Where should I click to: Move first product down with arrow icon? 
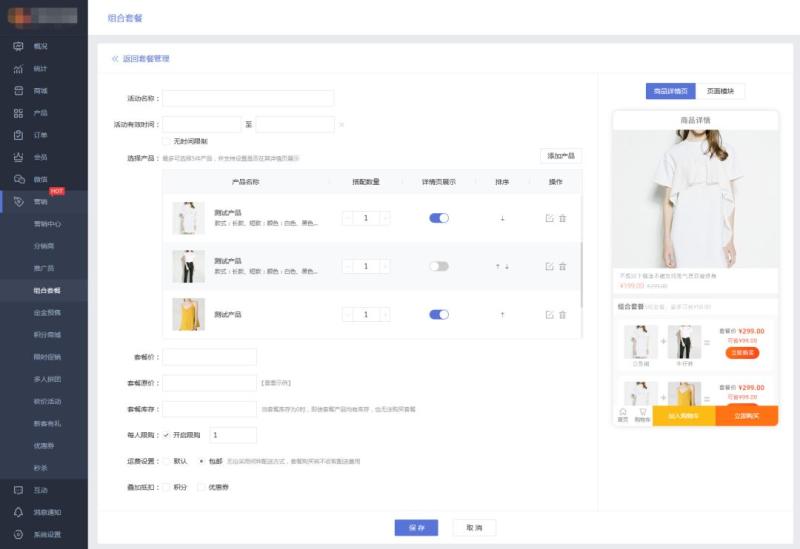pos(502,218)
